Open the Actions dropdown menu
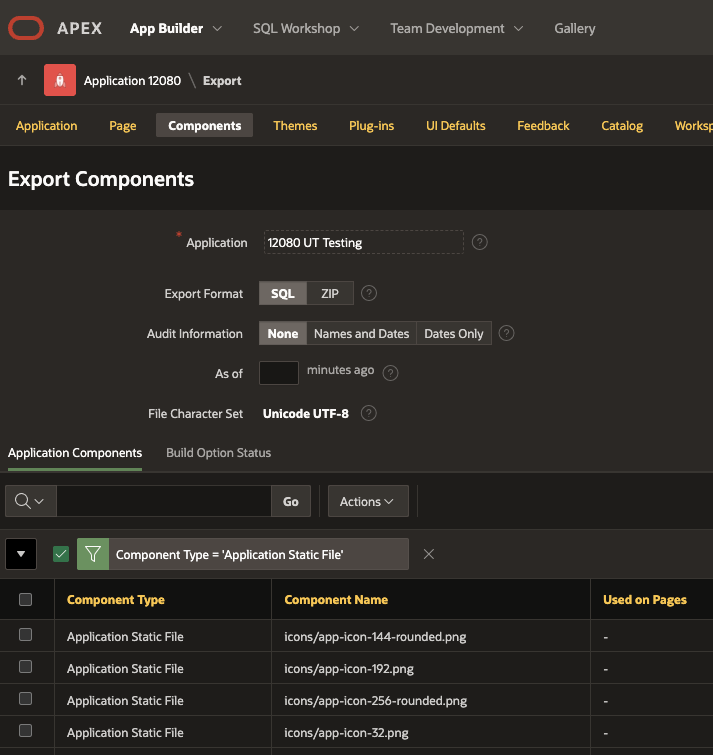This screenshot has height=755, width=713. click(x=368, y=501)
